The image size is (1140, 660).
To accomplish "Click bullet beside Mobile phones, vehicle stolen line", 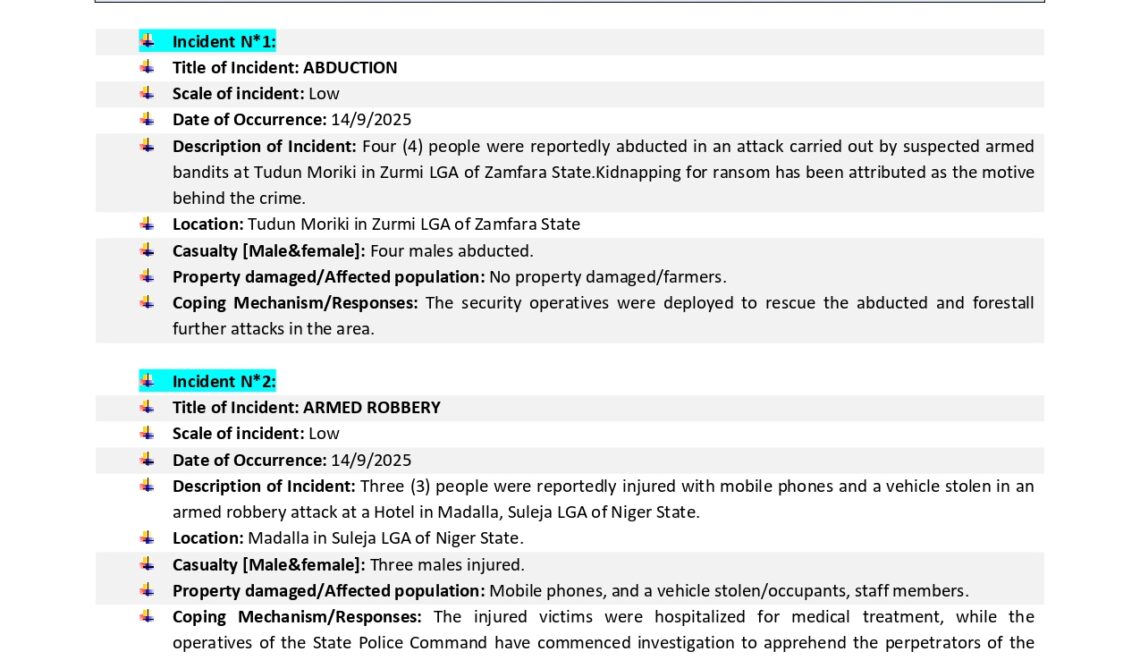I will tap(147, 590).
